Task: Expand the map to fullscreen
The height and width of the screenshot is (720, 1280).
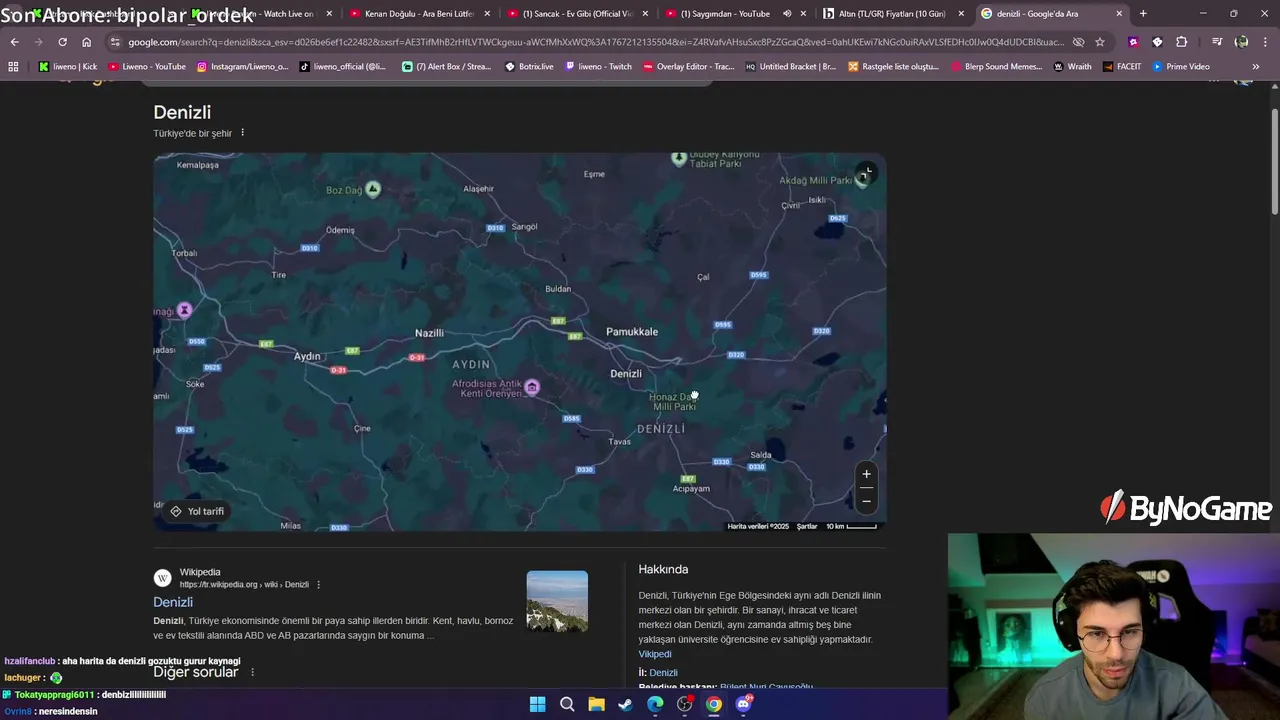Action: click(866, 172)
